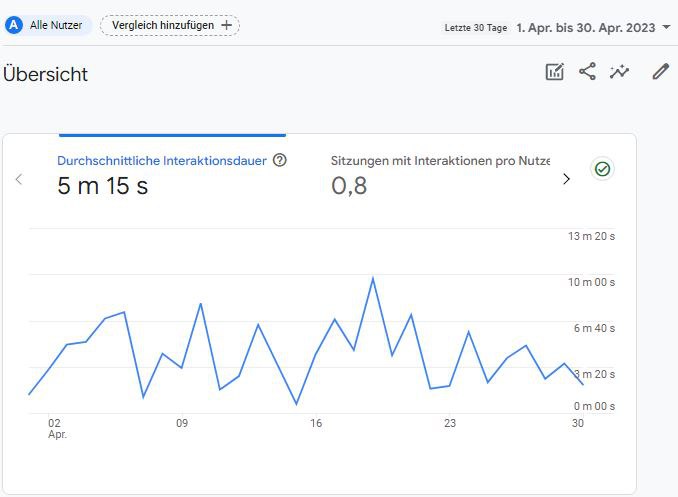Open the customize report chart icon
The width and height of the screenshot is (678, 497).
click(554, 72)
